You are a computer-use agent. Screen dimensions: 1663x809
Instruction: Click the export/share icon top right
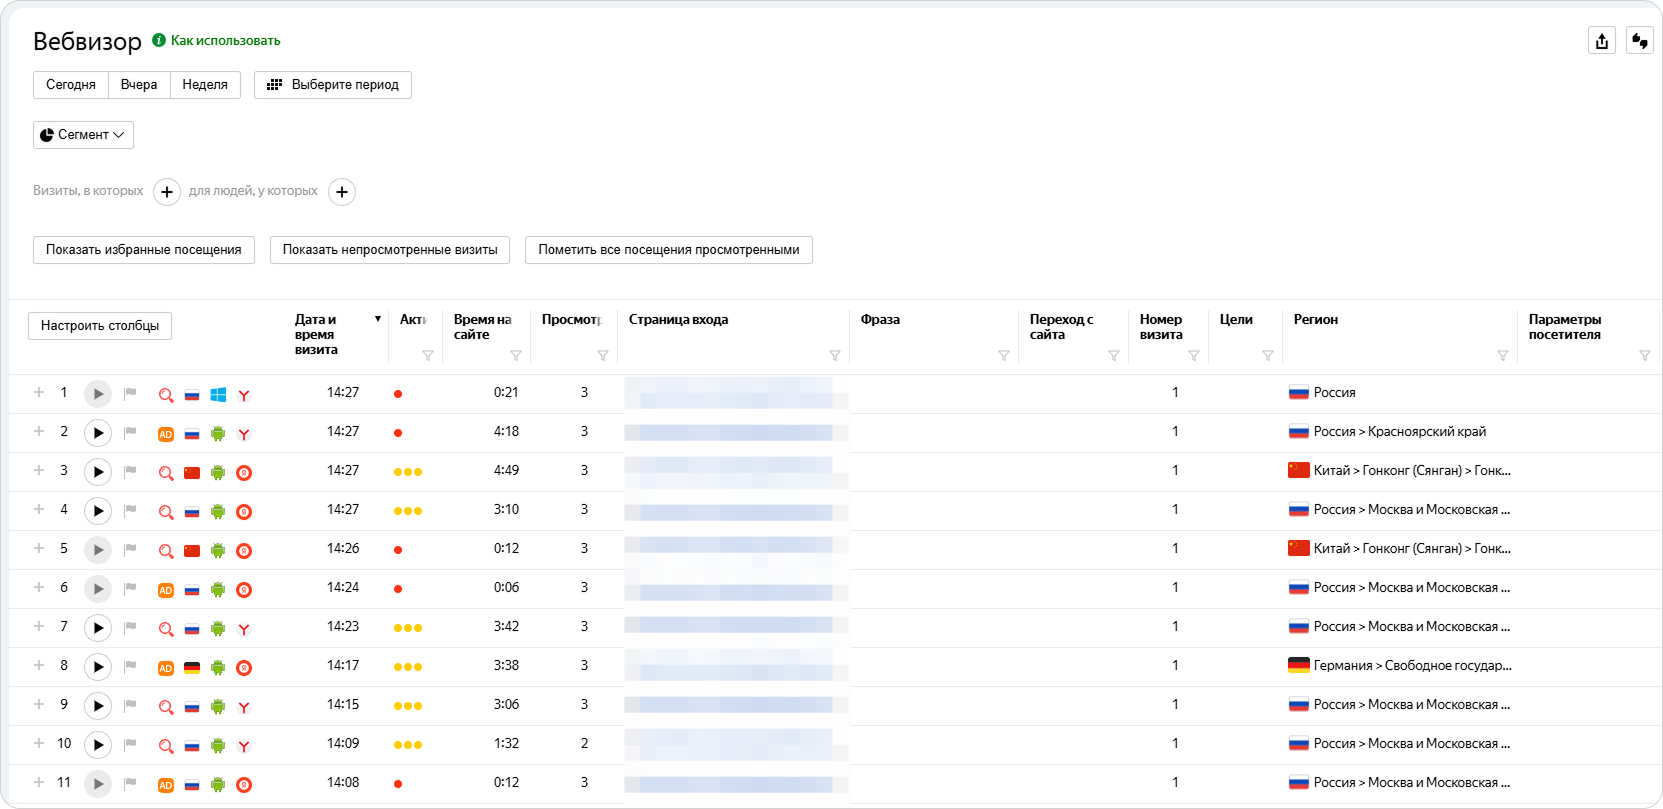1602,41
